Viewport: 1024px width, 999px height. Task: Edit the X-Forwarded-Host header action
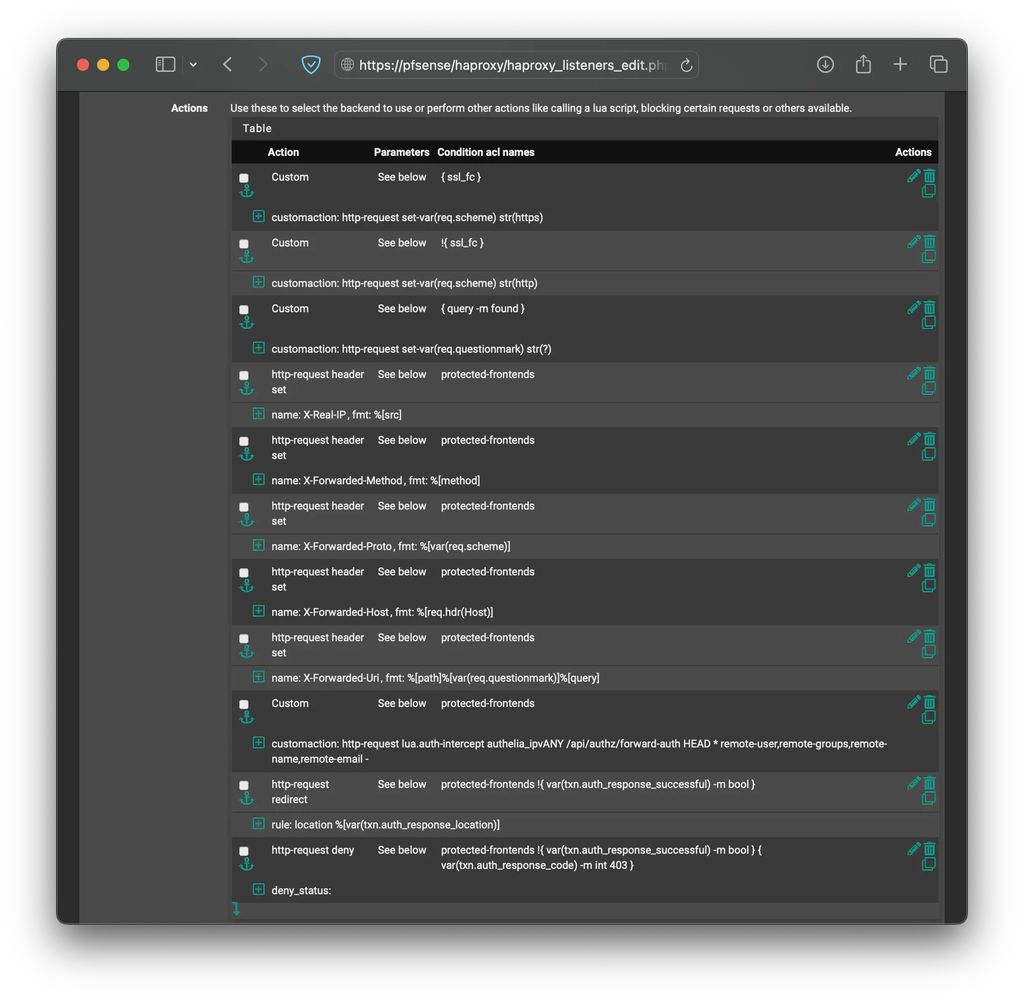click(913, 569)
